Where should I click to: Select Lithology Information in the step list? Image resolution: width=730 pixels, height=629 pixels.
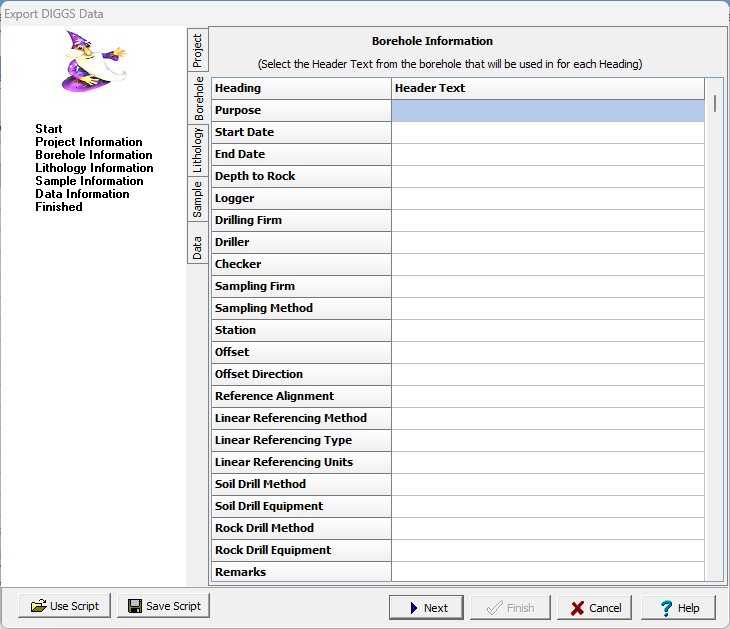tap(94, 168)
